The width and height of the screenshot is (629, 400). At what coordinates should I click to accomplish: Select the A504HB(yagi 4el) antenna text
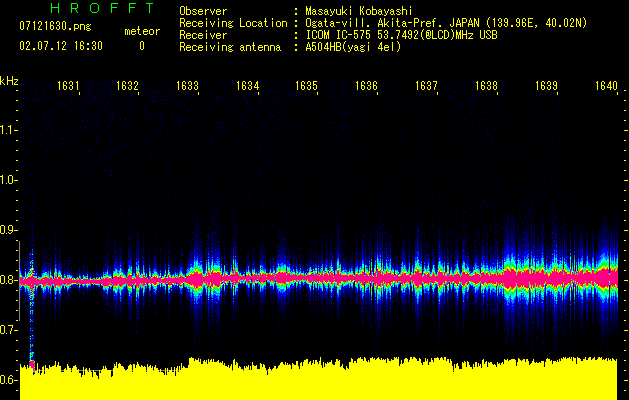pos(353,47)
